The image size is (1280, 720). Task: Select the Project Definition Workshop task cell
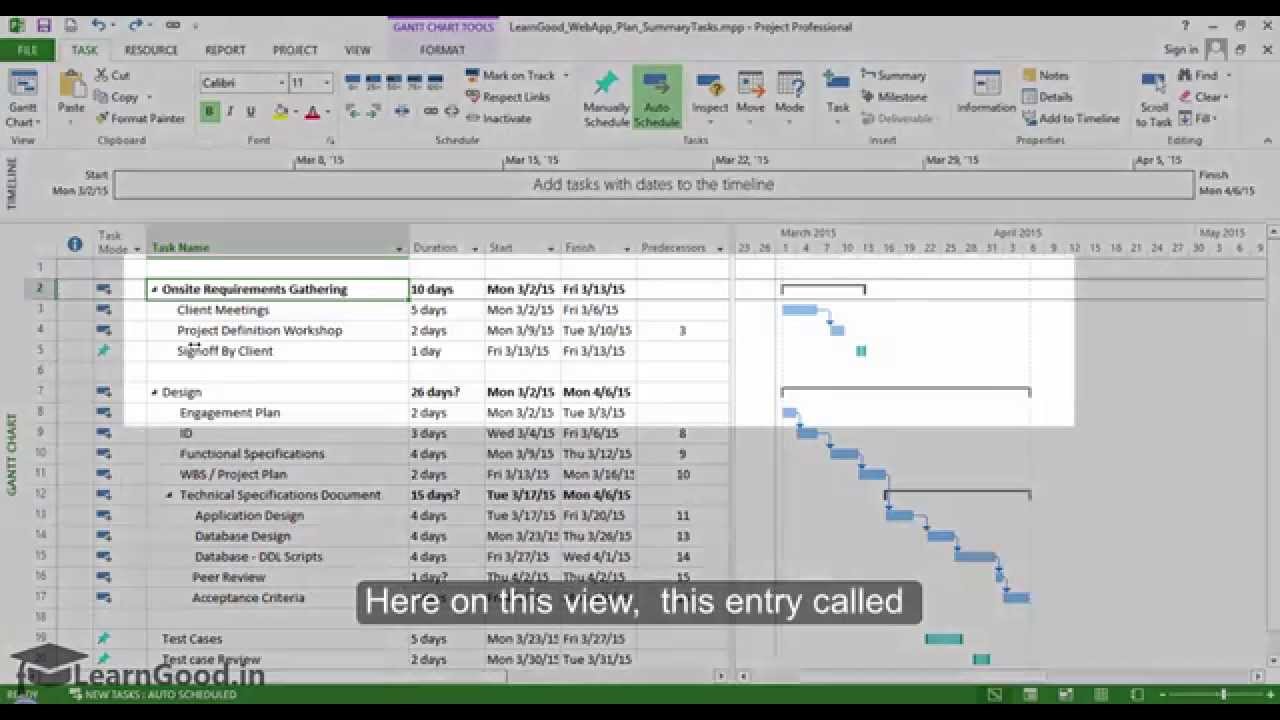click(x=278, y=331)
